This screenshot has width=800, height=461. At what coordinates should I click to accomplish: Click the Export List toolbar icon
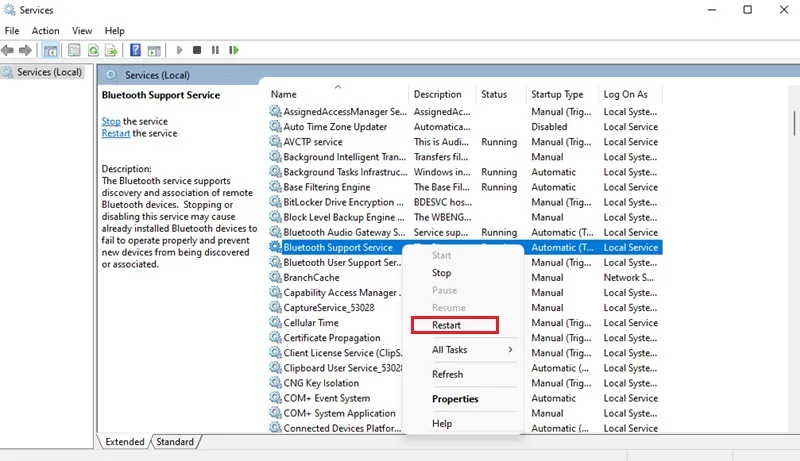111,50
